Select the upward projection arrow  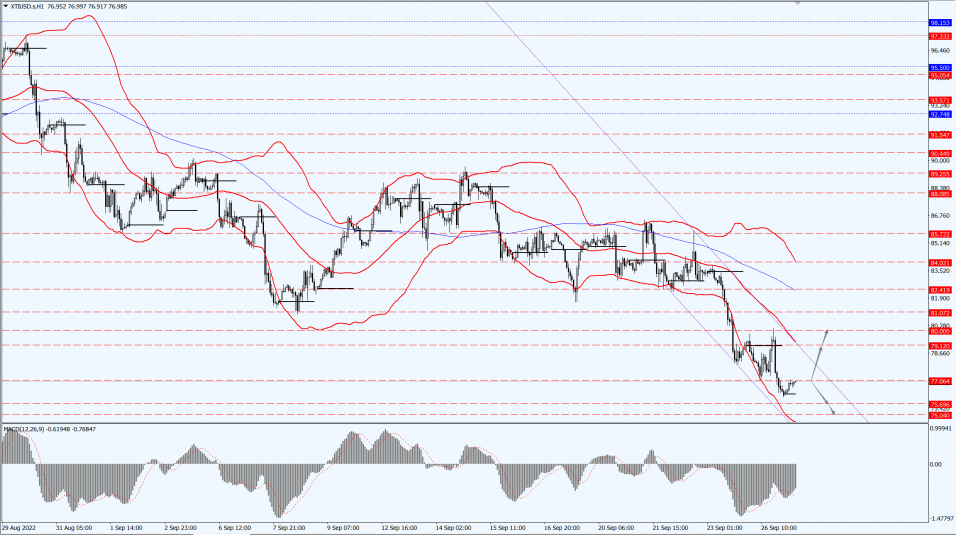pos(819,355)
